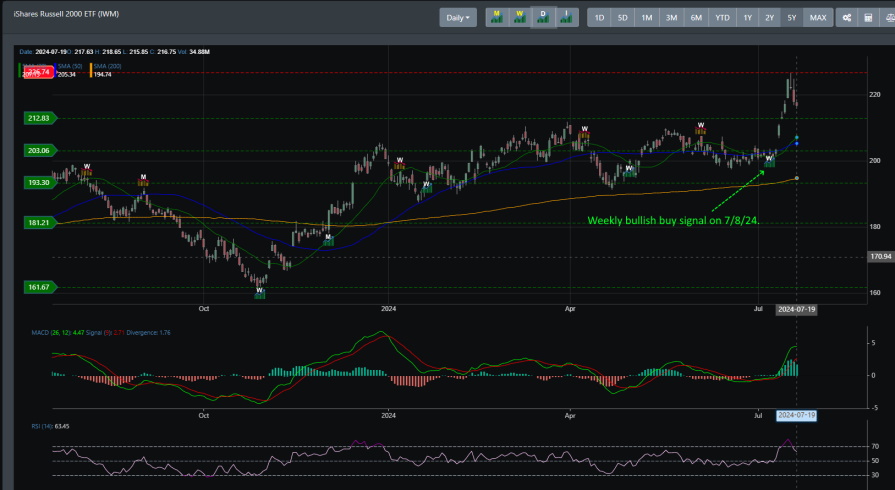Click the green moving average color bar
The width and height of the screenshot is (895, 490).
coord(21,70)
